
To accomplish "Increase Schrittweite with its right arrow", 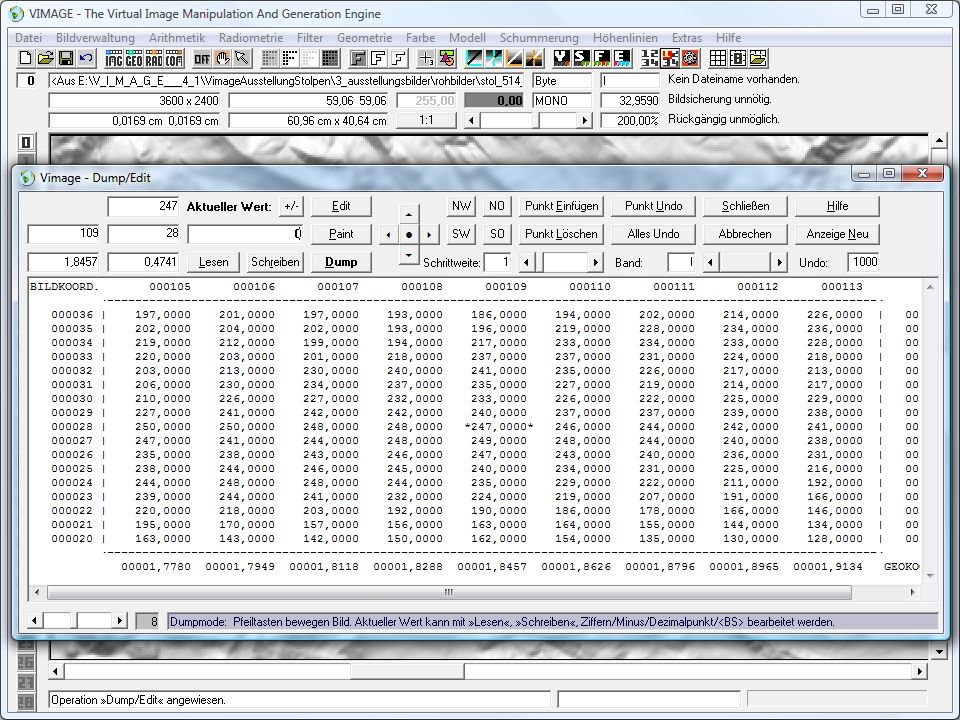I will click(596, 262).
